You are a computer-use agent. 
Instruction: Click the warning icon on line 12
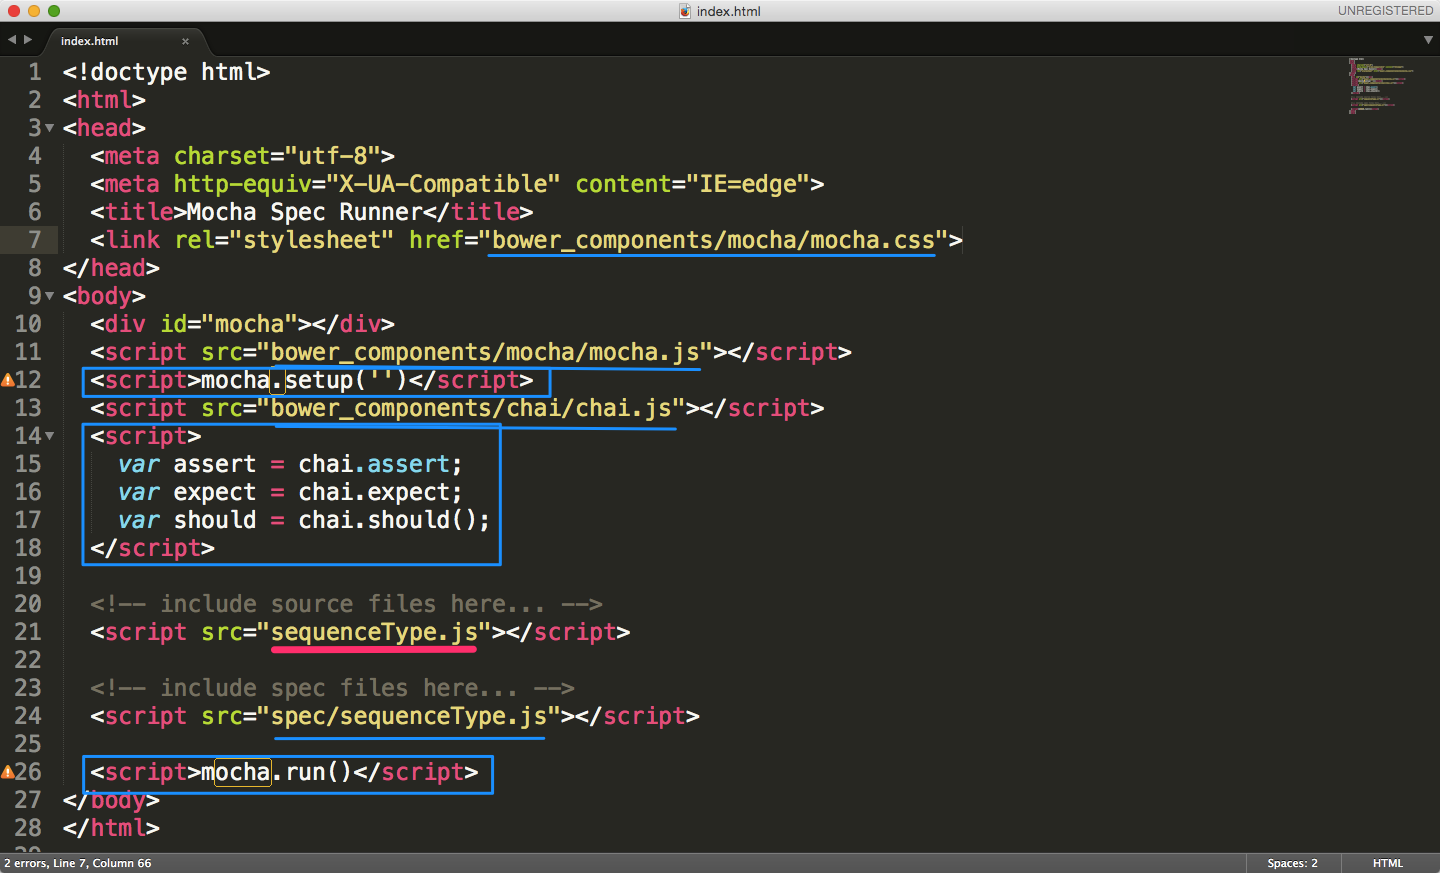click(7, 380)
